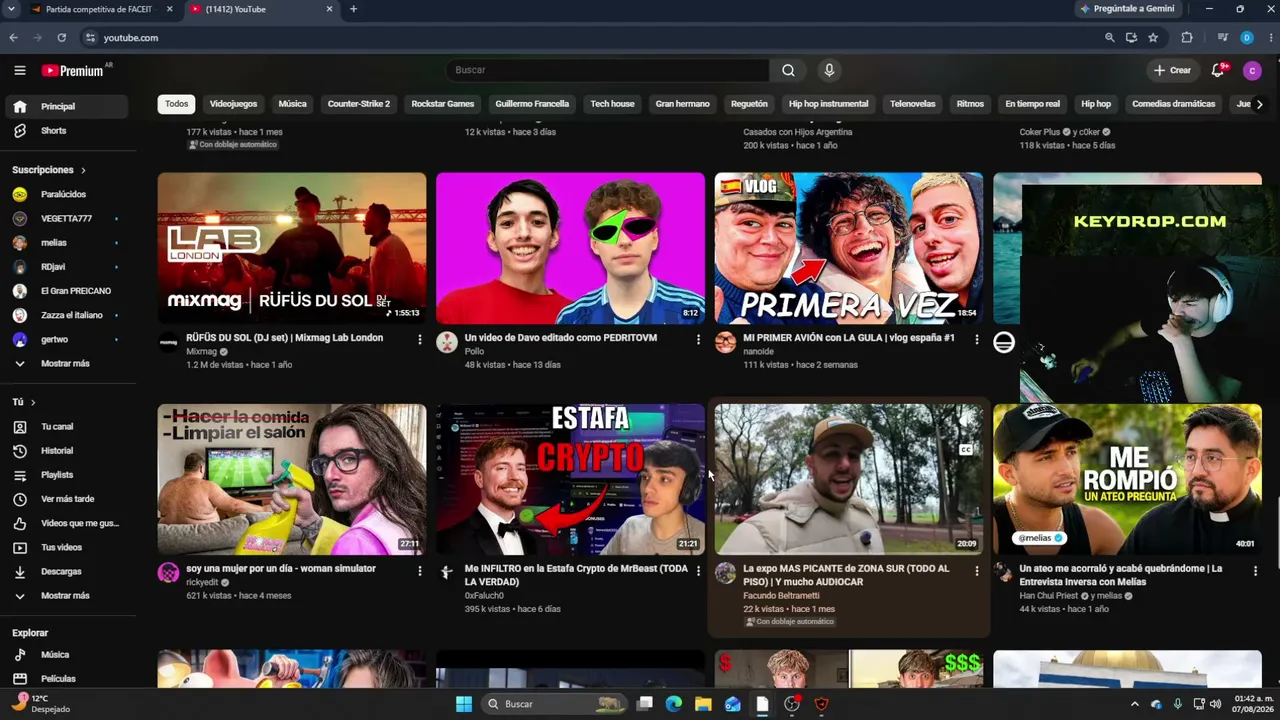This screenshot has height=720, width=1280.
Task: Reload the page with the browser refresh icon
Action: 62,38
